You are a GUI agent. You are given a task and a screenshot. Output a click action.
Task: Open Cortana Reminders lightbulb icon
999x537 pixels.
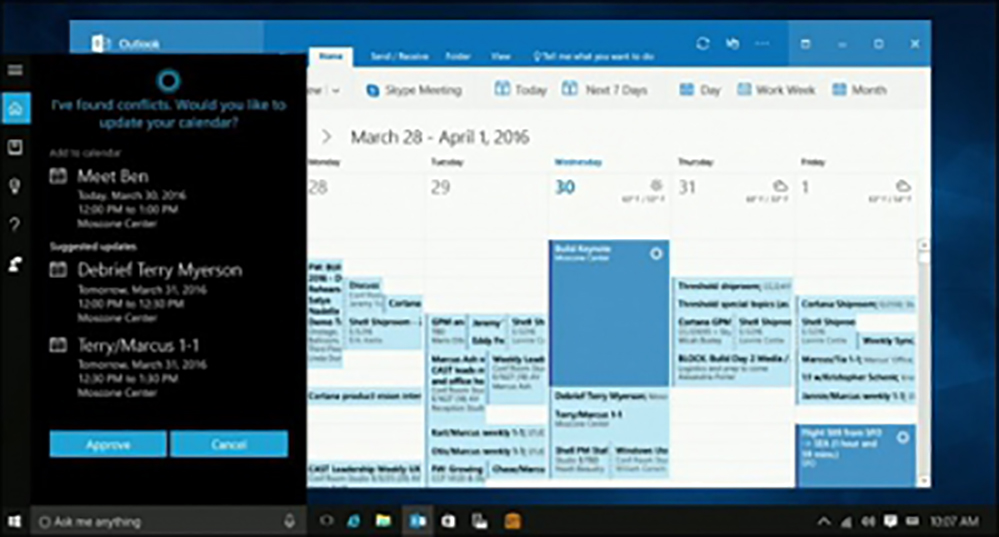15,186
